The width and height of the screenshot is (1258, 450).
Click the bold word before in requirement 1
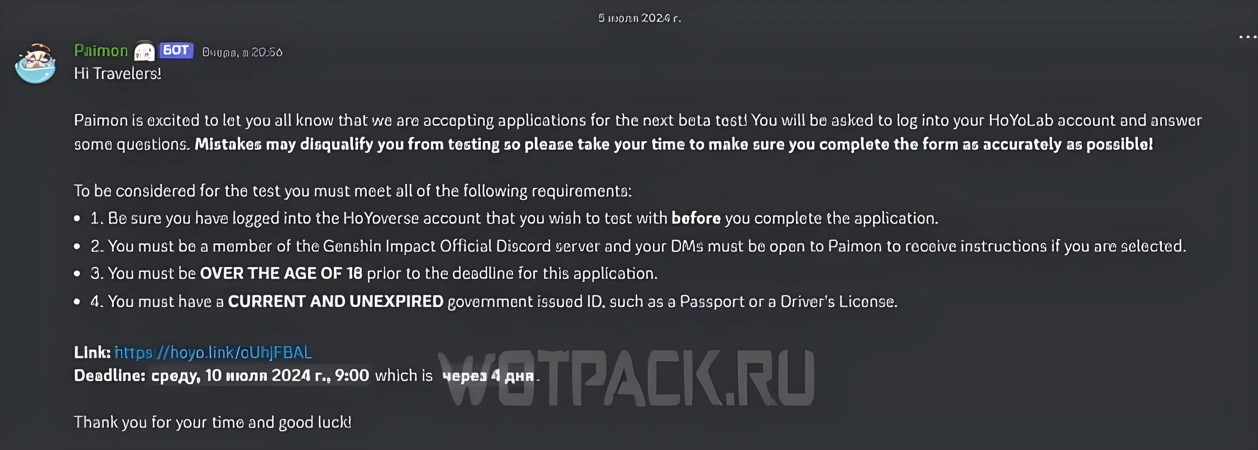tap(696, 217)
